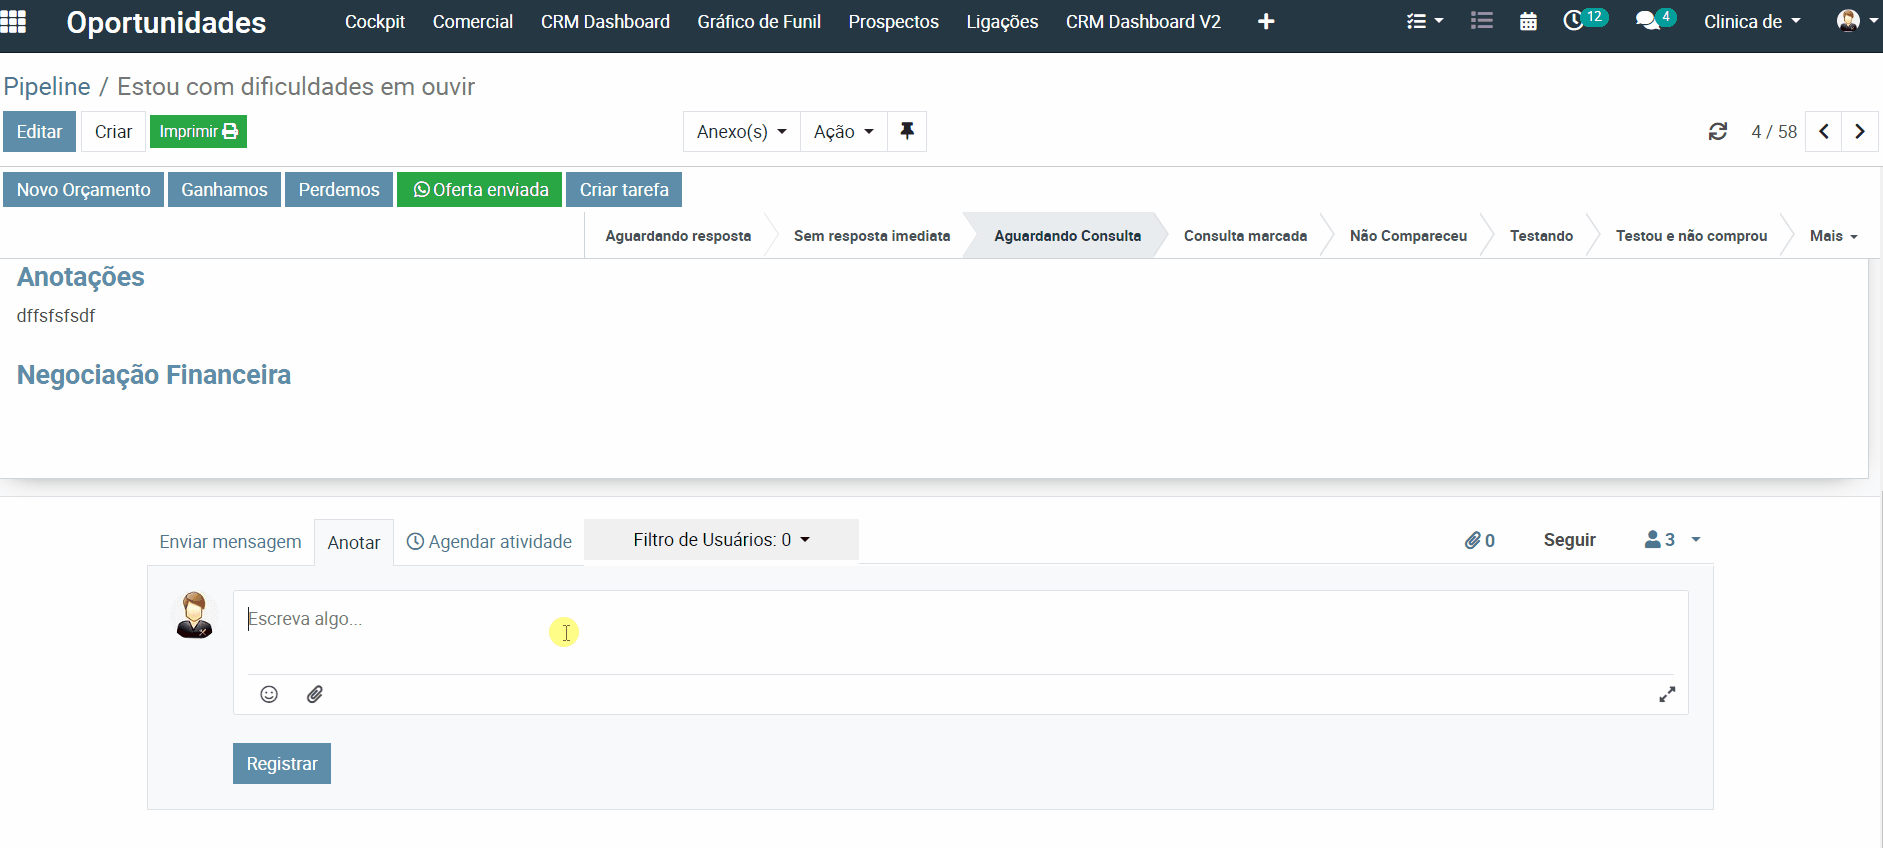Screen dimensions: 1883x848
Task: Open the calendar icon in top bar
Action: pyautogui.click(x=1528, y=22)
